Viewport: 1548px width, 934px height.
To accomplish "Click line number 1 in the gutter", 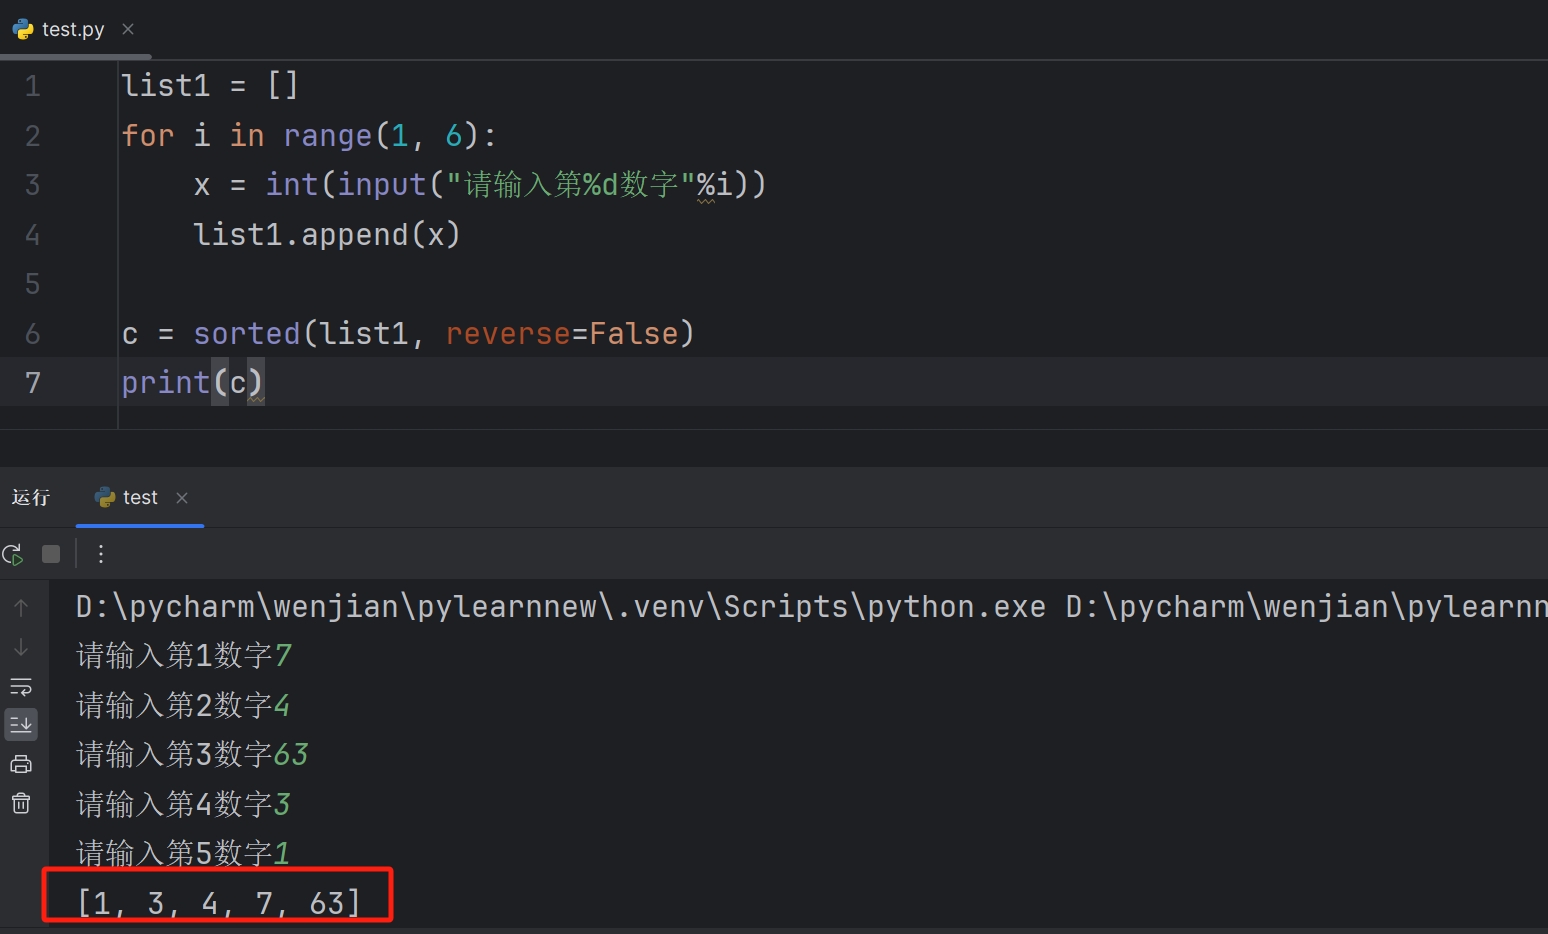I will point(33,86).
